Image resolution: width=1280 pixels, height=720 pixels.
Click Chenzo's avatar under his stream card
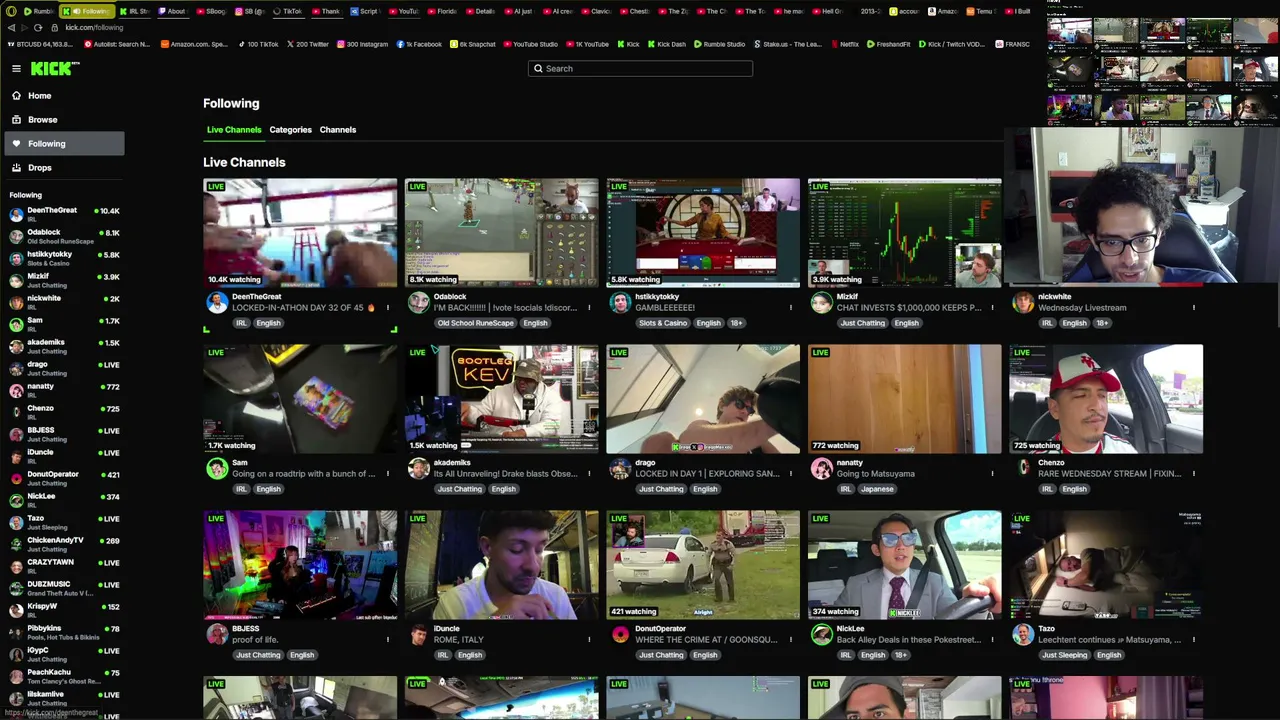1023,468
